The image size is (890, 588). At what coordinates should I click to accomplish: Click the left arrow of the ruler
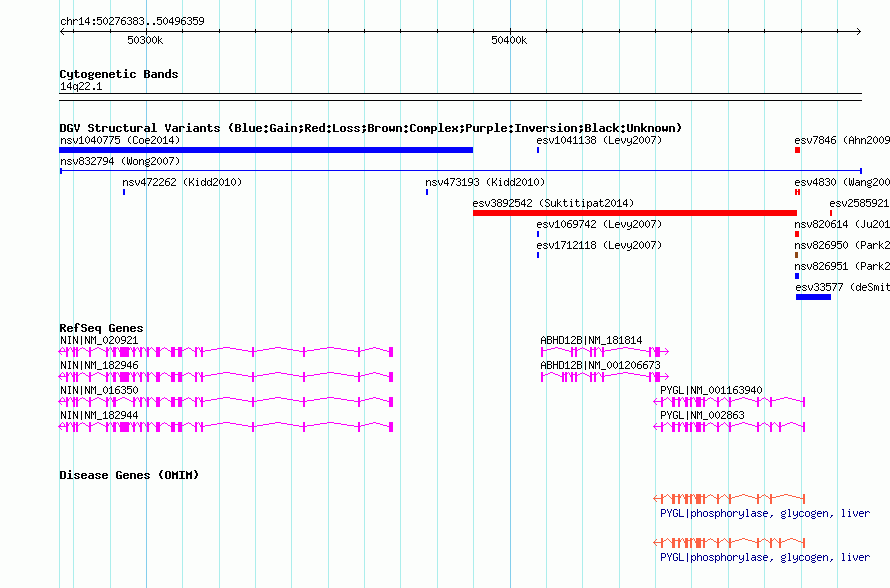(63, 31)
